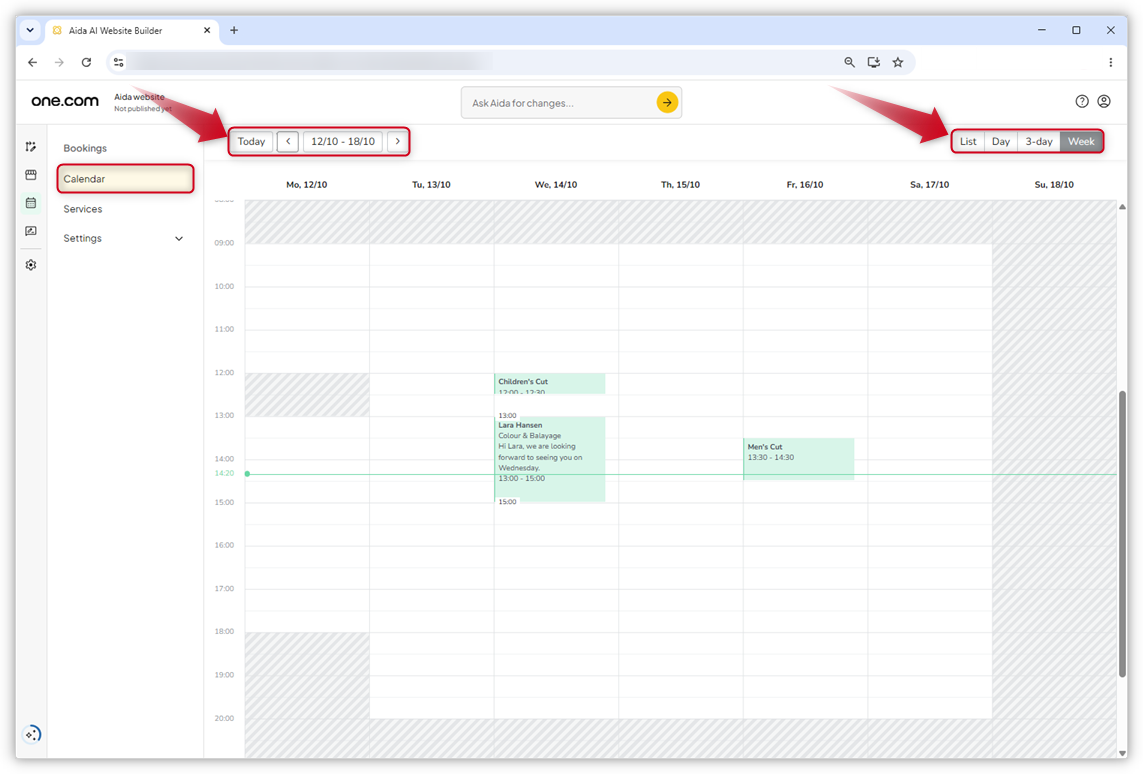
Task: Open the website editor icon in left rail
Action: tap(31, 146)
